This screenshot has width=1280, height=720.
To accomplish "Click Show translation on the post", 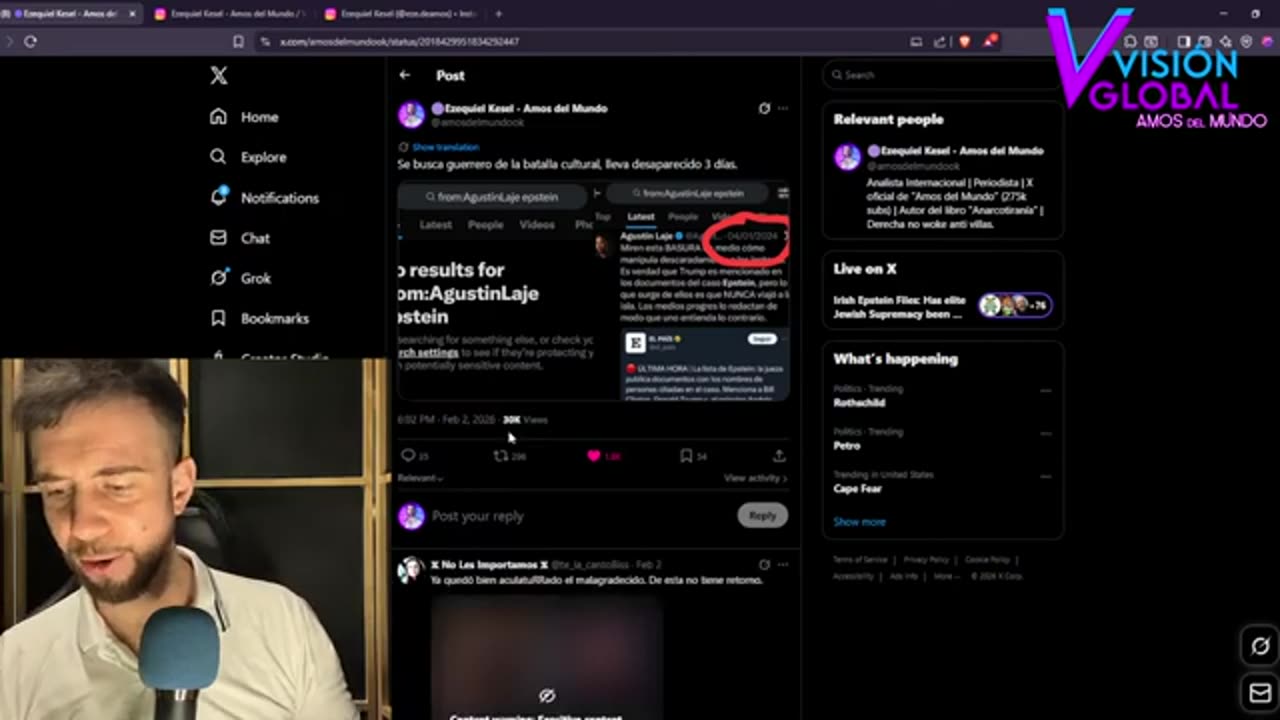I will click(x=445, y=147).
